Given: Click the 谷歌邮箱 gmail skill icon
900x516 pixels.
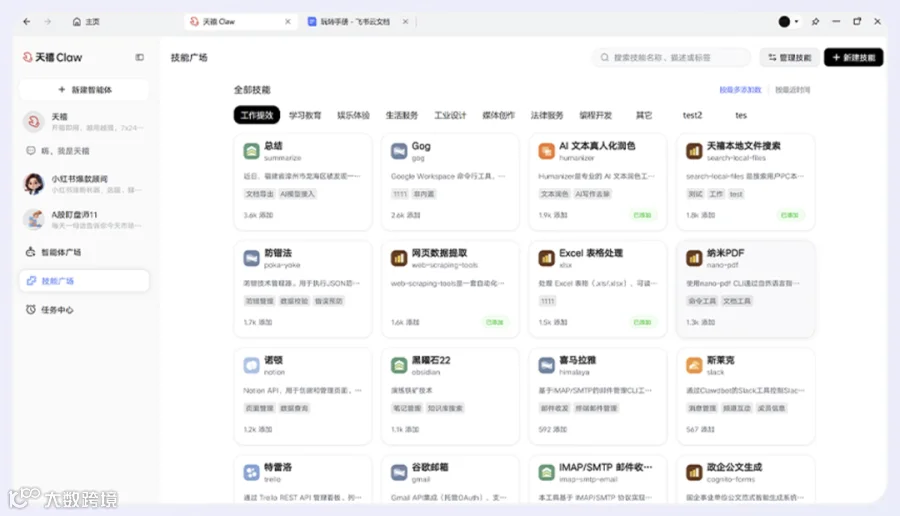Looking at the screenshot, I should pos(399,472).
